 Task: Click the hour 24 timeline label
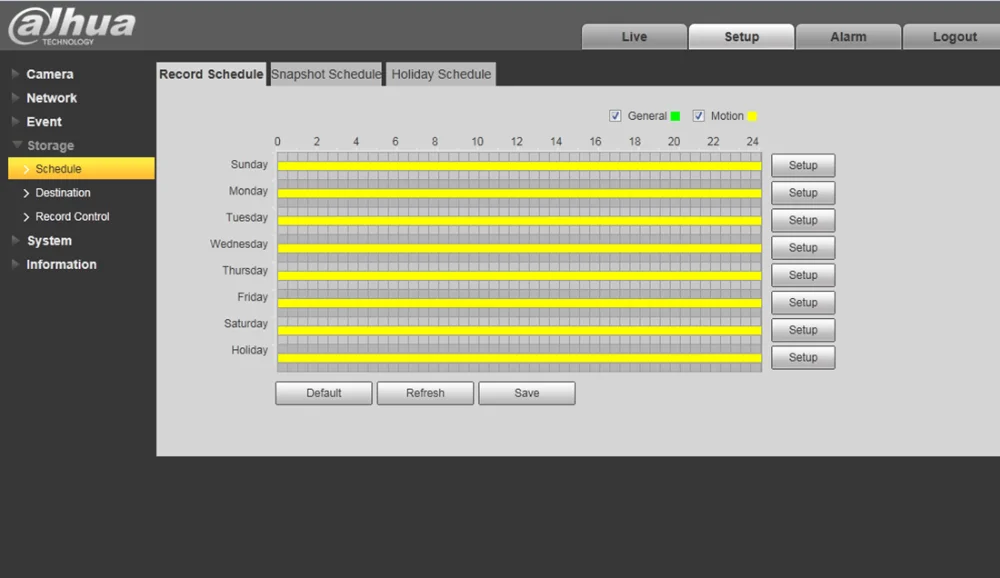pos(753,142)
